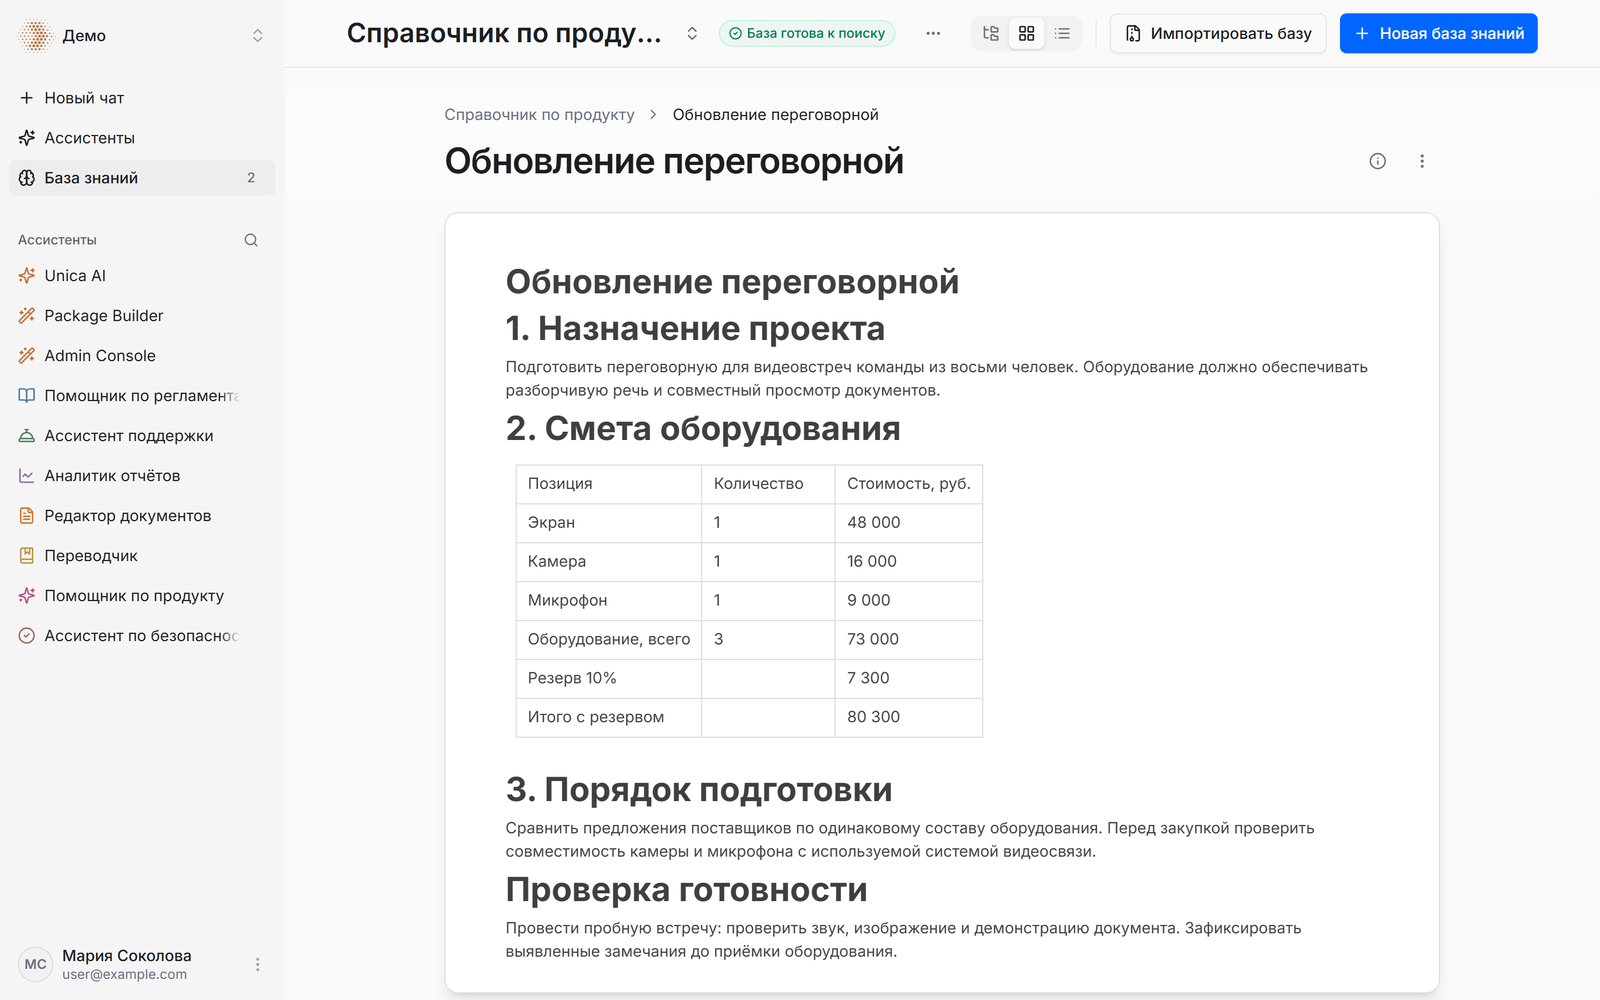Click the 73 000 cell

pos(909,640)
